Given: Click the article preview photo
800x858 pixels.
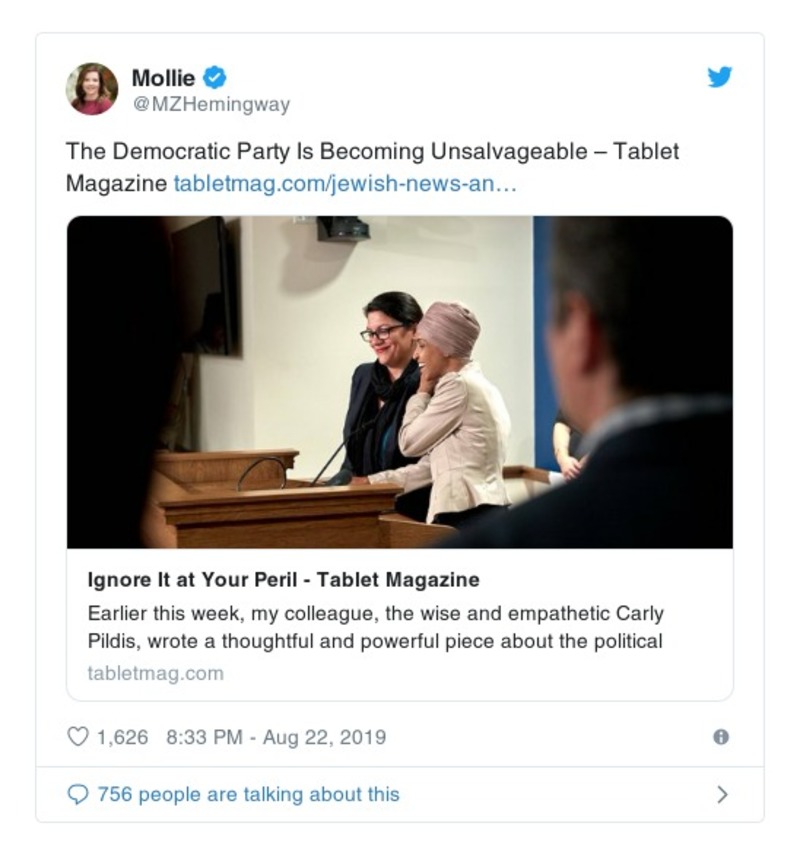Looking at the screenshot, I should [400, 382].
